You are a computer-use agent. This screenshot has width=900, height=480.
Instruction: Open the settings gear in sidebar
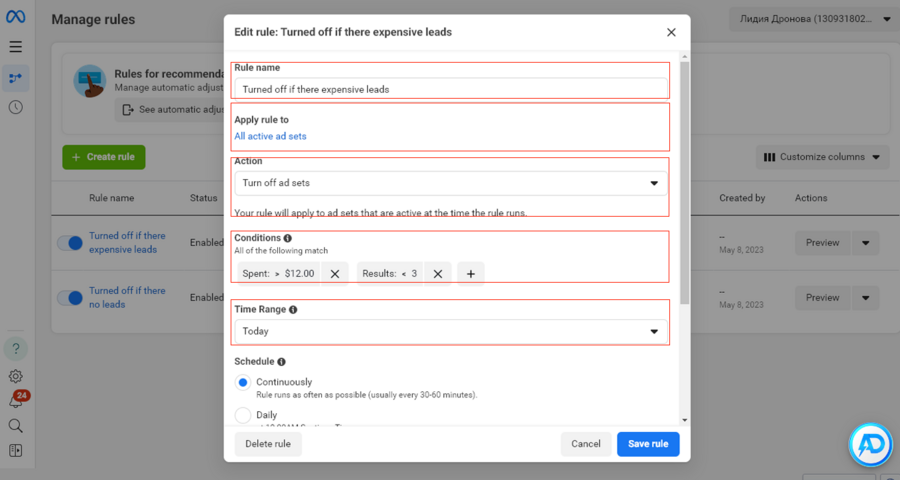point(15,376)
